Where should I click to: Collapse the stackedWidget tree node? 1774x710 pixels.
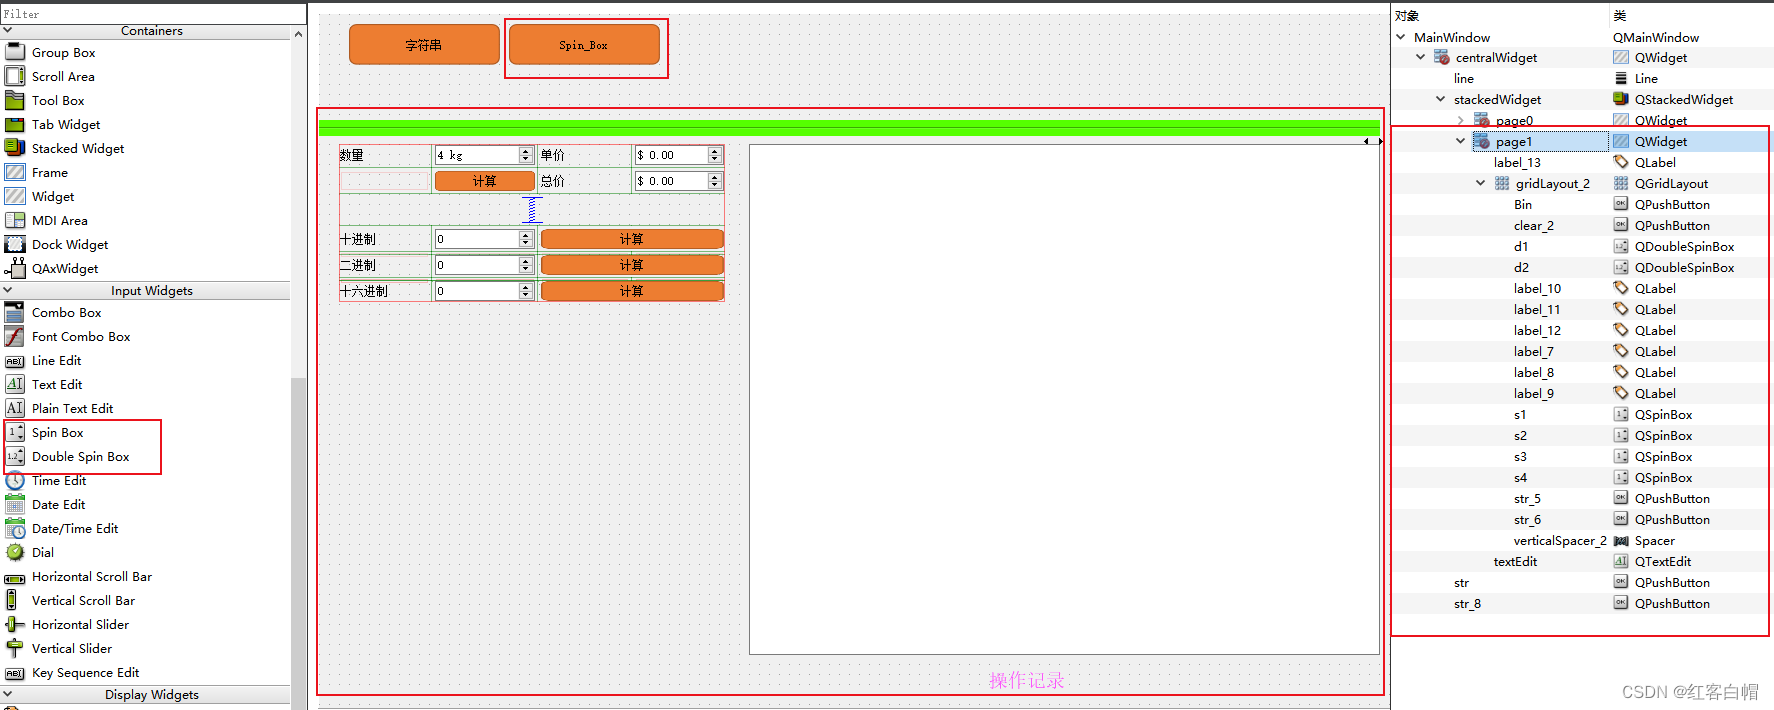(x=1441, y=99)
